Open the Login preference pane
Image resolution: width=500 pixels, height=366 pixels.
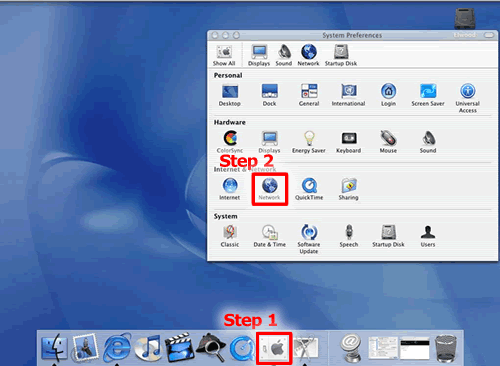click(x=388, y=95)
